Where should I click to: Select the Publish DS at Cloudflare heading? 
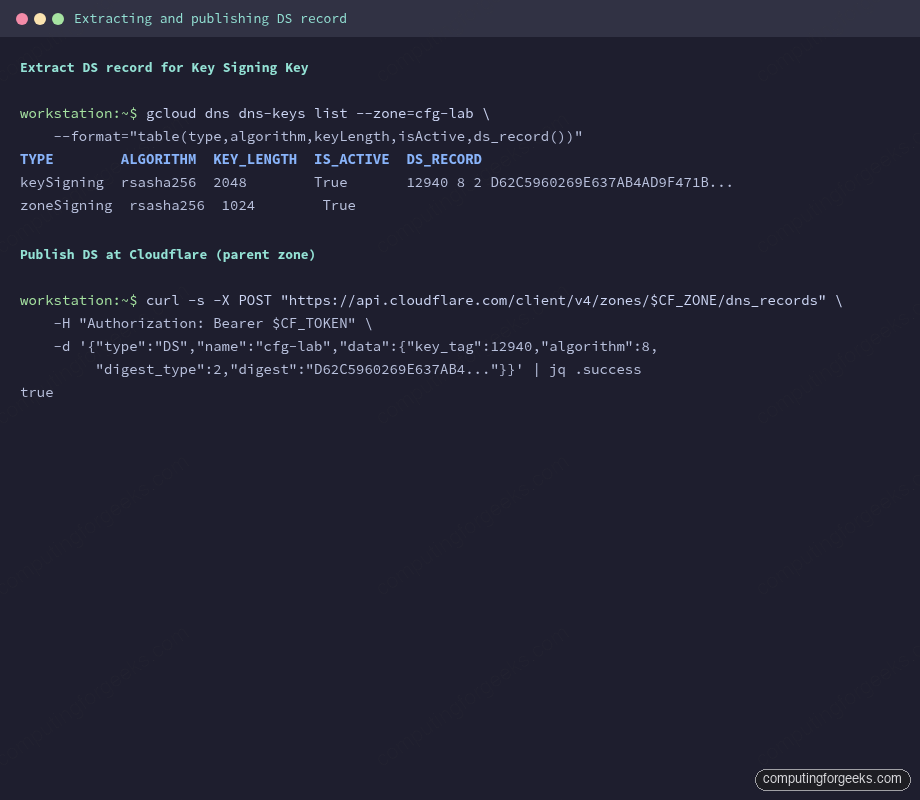[166, 254]
